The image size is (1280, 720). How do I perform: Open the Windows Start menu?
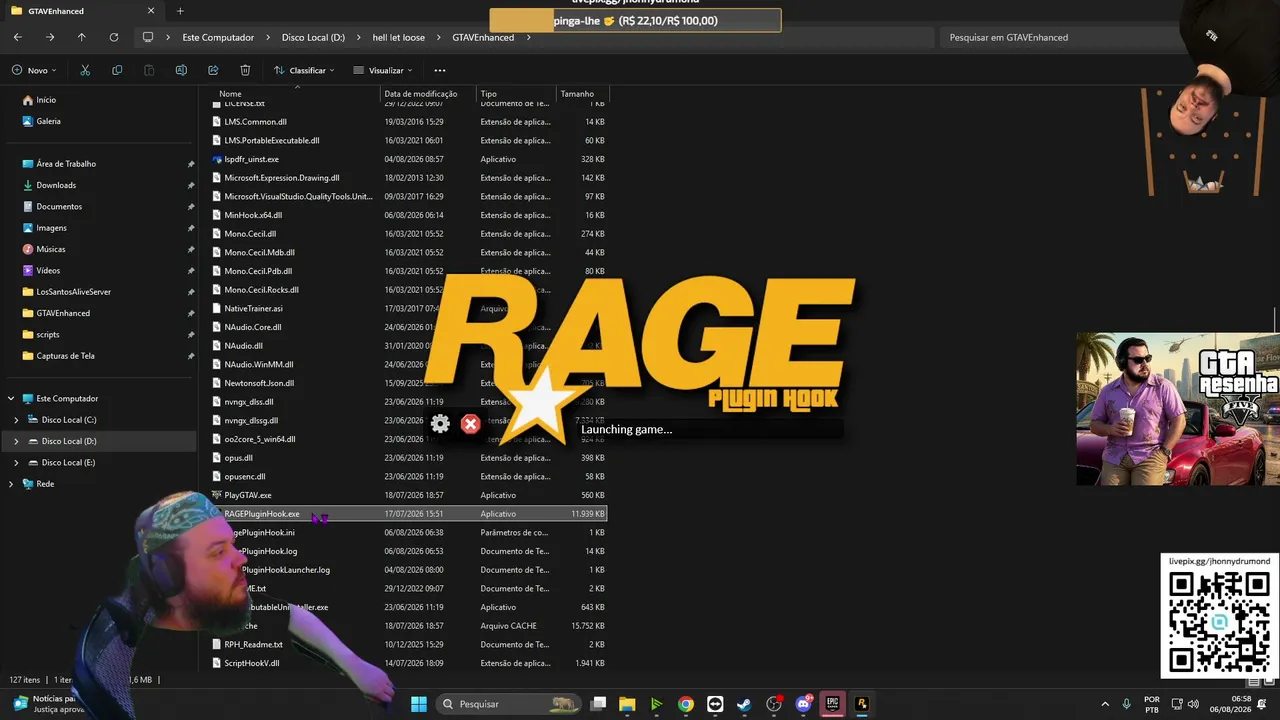point(418,704)
